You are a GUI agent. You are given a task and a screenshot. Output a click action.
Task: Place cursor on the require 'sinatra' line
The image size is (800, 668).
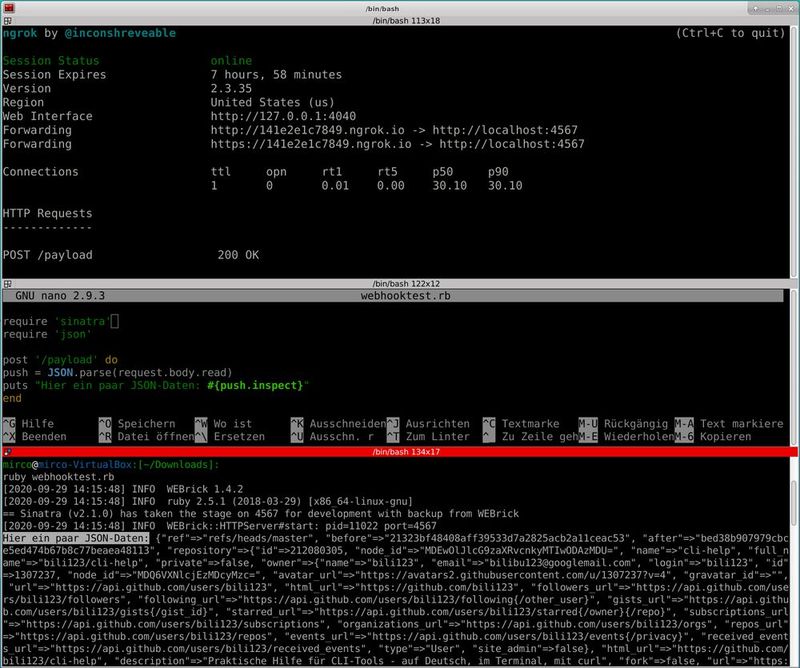pyautogui.click(x=57, y=321)
